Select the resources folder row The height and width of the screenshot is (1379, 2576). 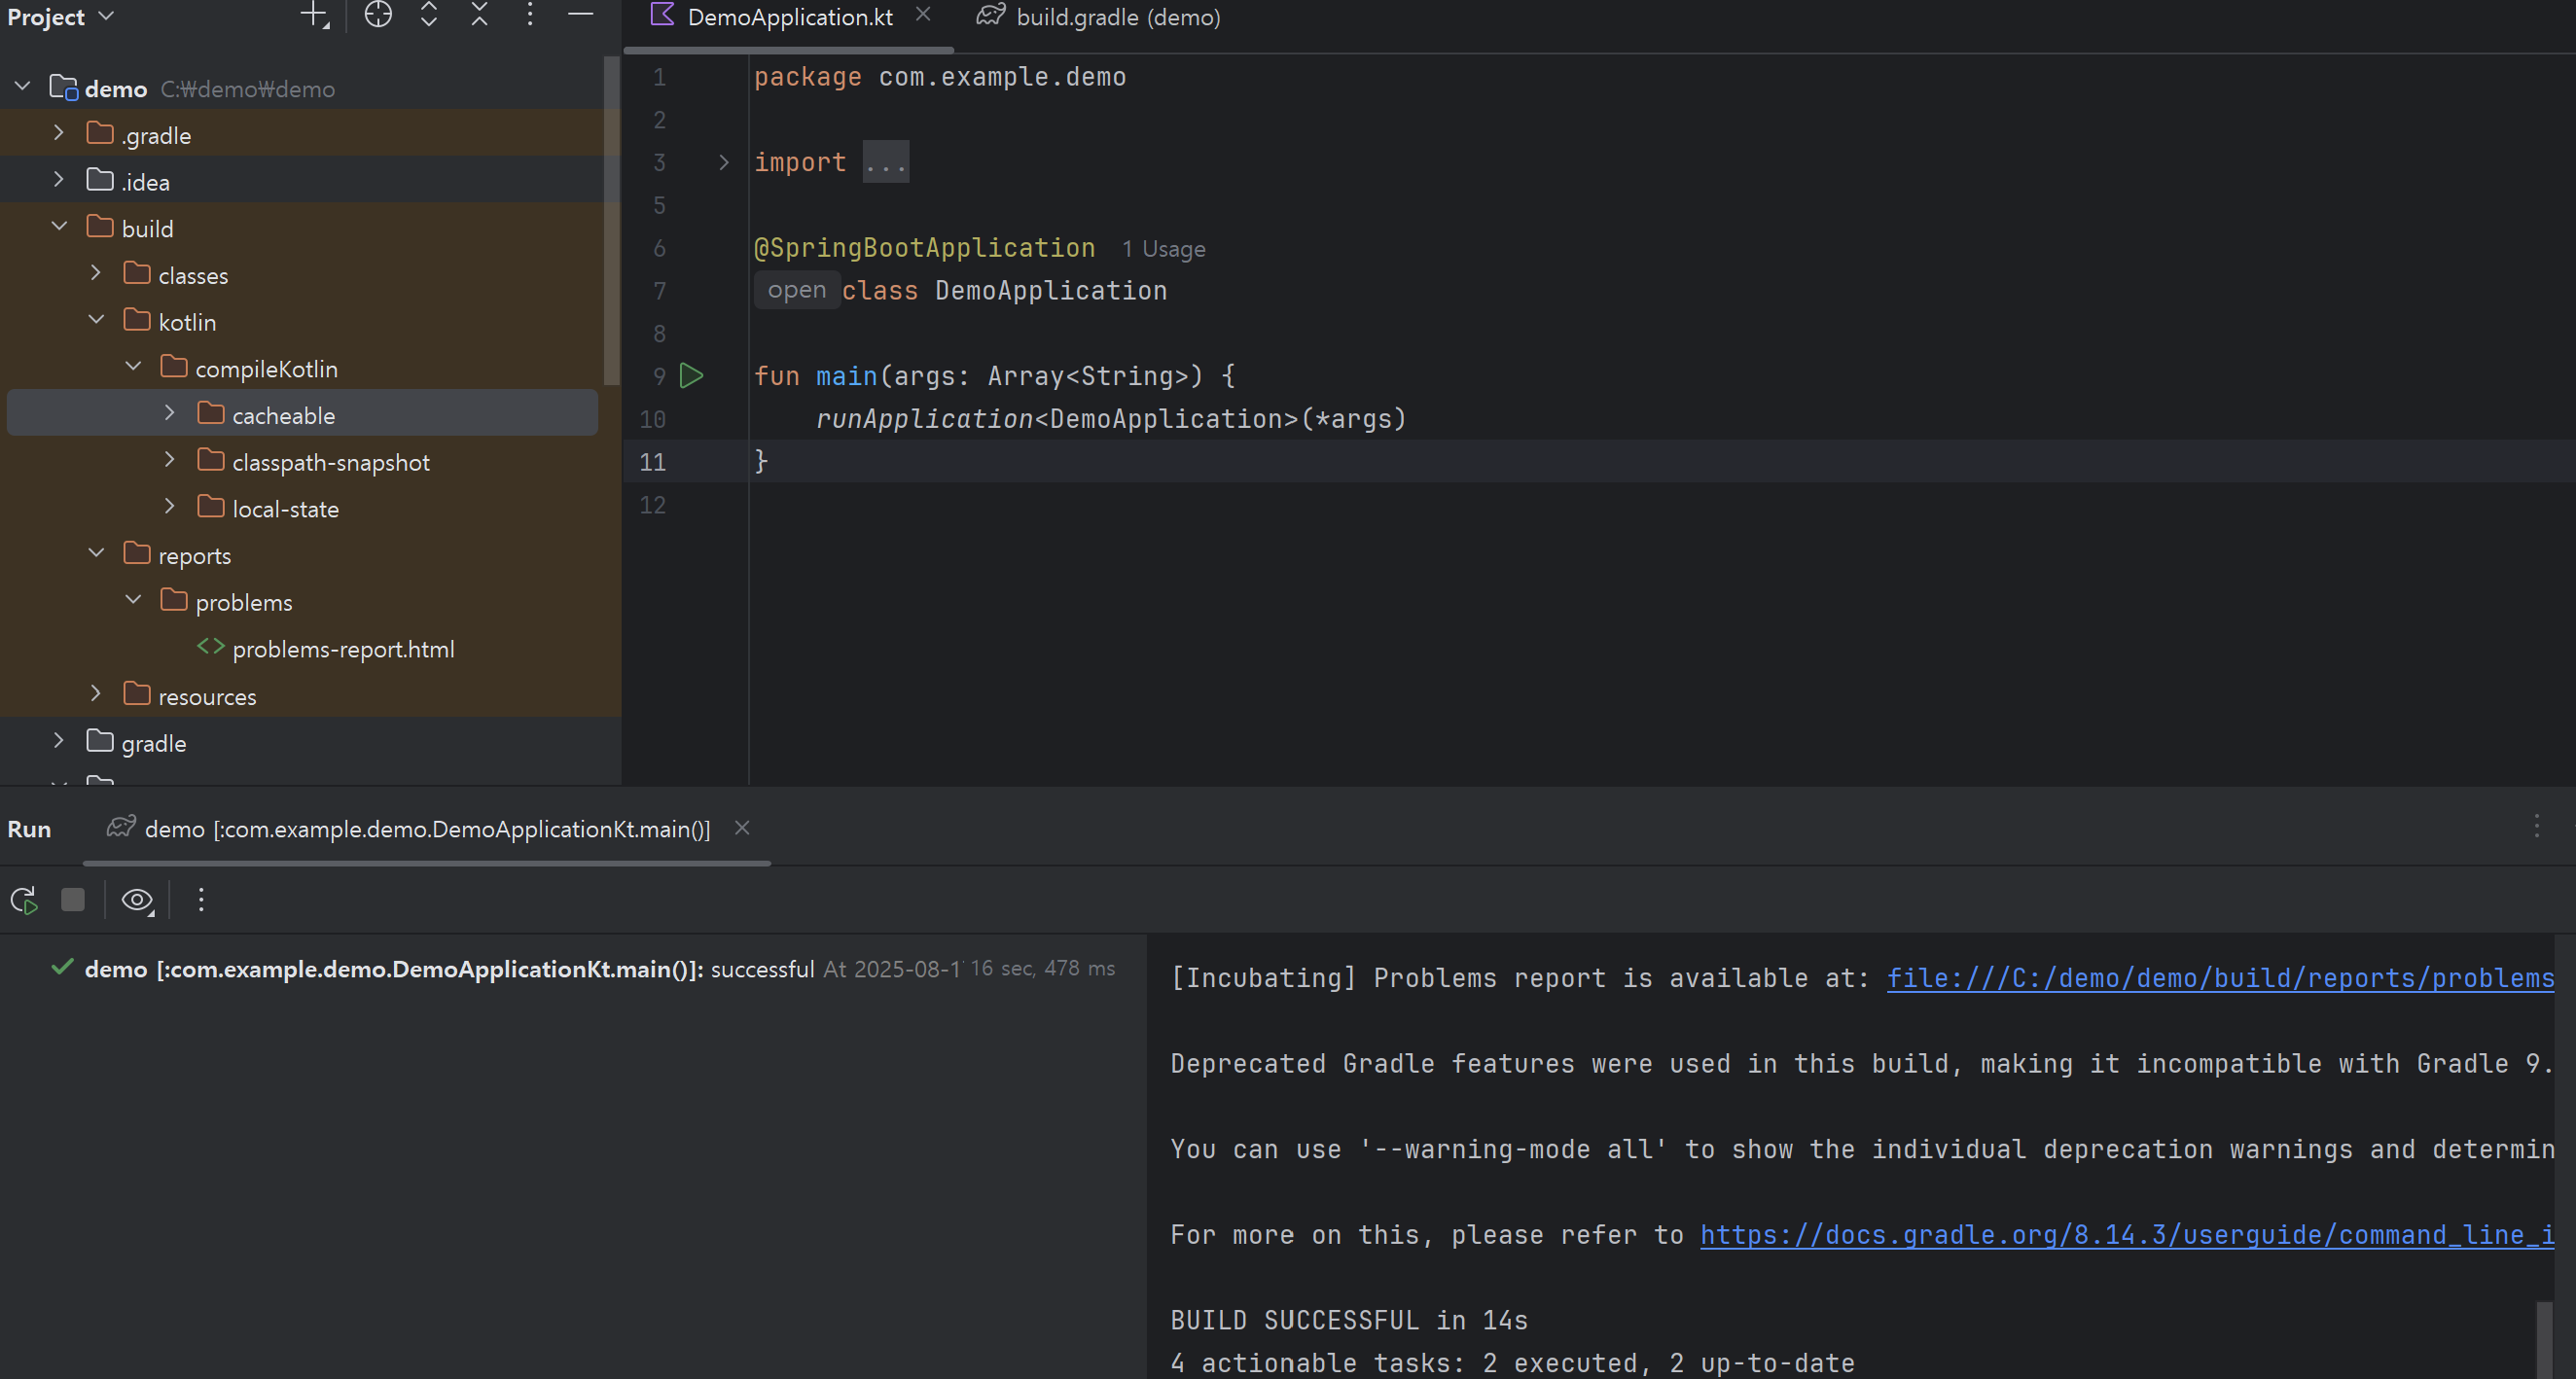302,696
